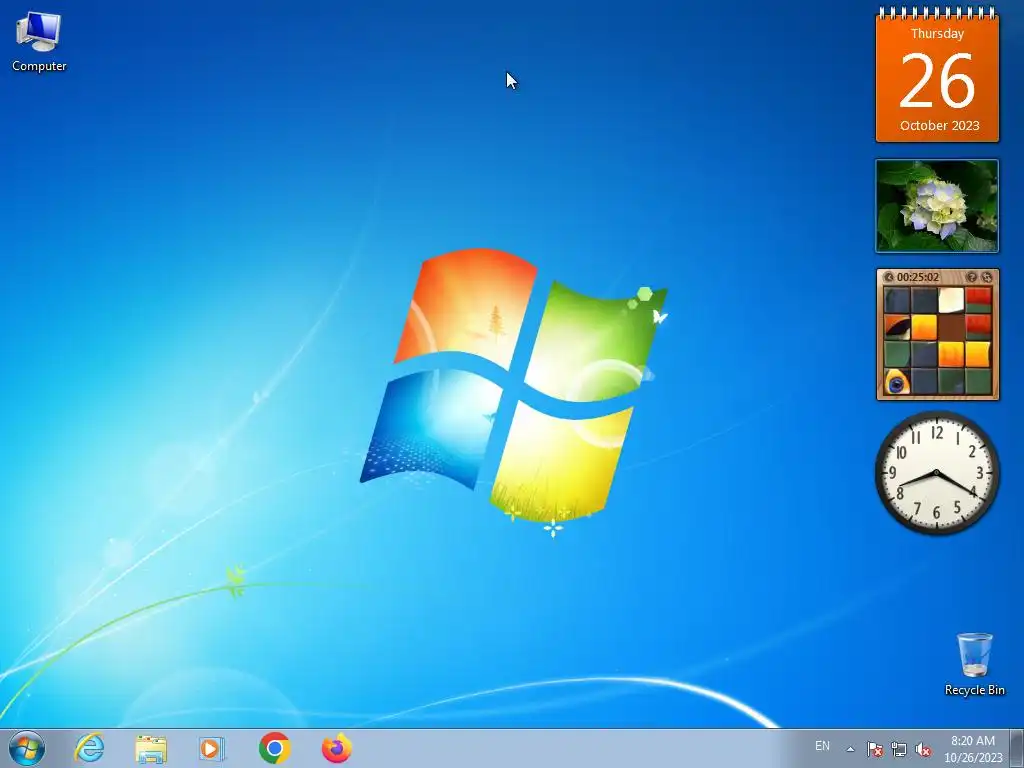
Task: Click the puzzle's question mark icon
Action: tap(972, 278)
